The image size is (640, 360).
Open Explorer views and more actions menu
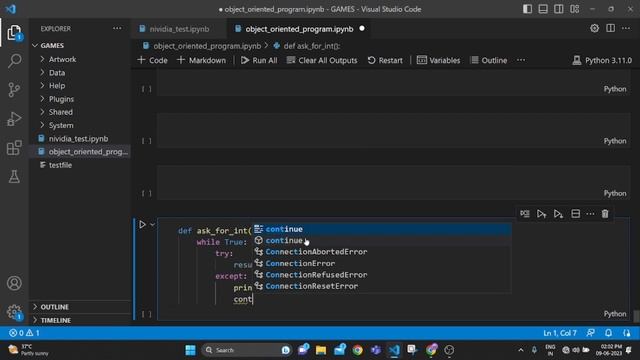click(x=117, y=29)
